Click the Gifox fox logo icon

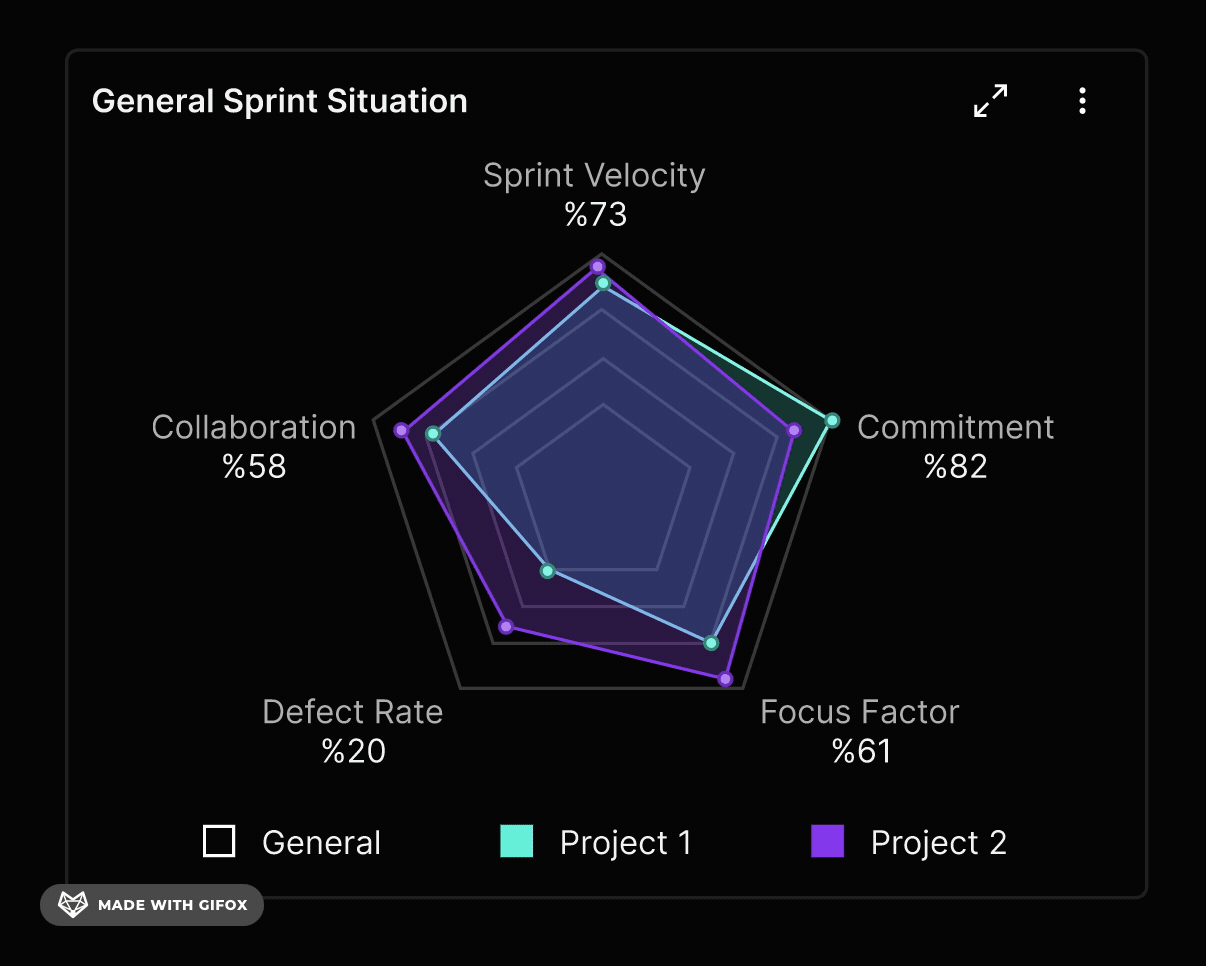(73, 905)
